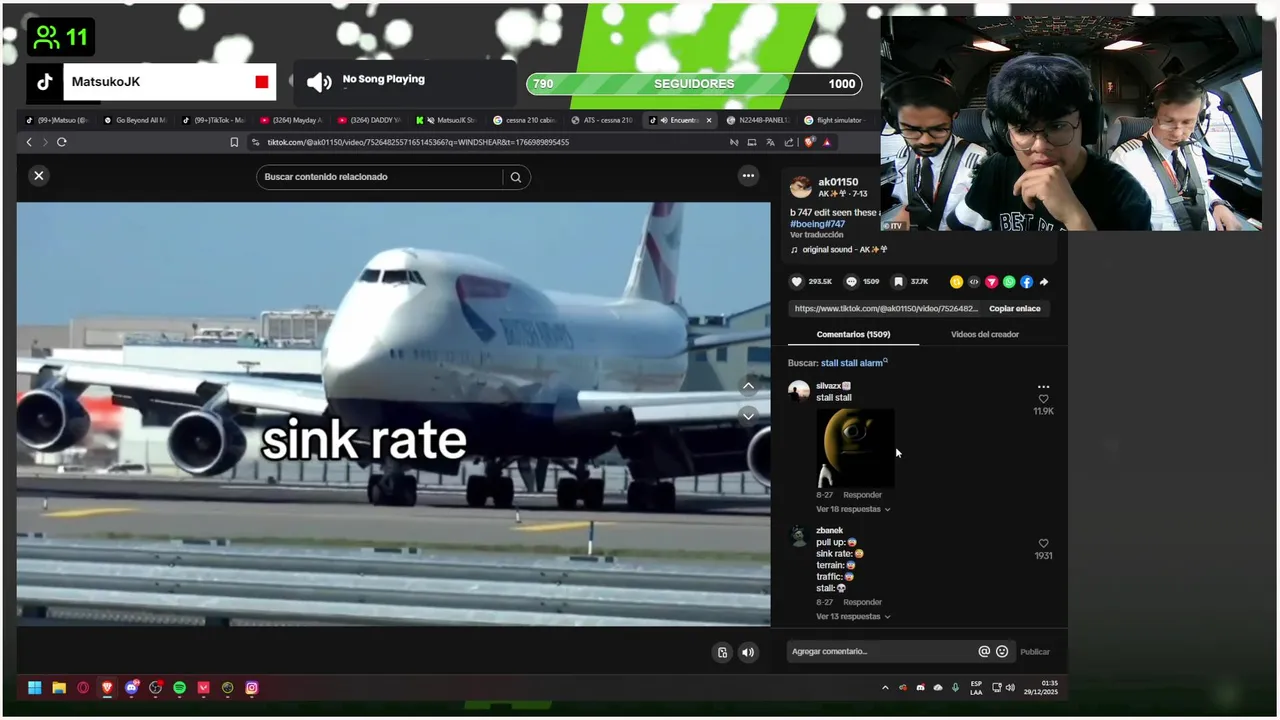Toggle auto-scroll icon beside the volume button
The image size is (1280, 720).
point(722,652)
